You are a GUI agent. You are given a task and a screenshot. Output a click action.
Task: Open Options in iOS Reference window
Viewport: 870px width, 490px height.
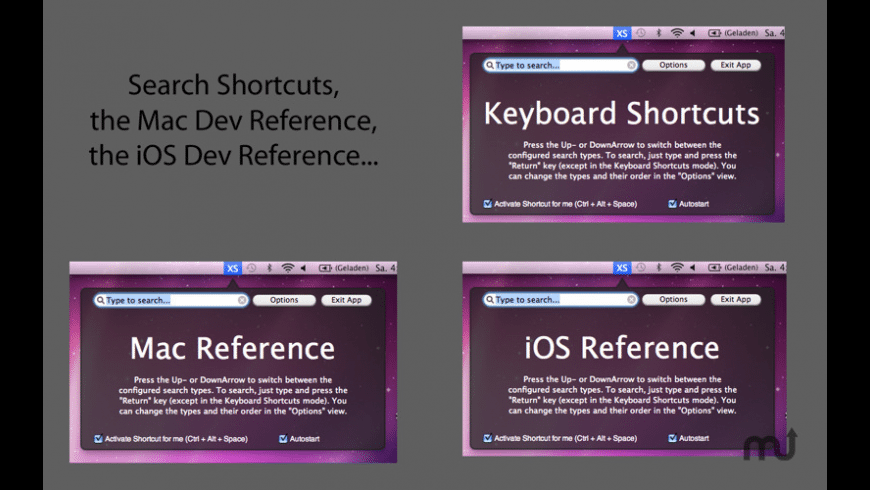click(x=674, y=300)
